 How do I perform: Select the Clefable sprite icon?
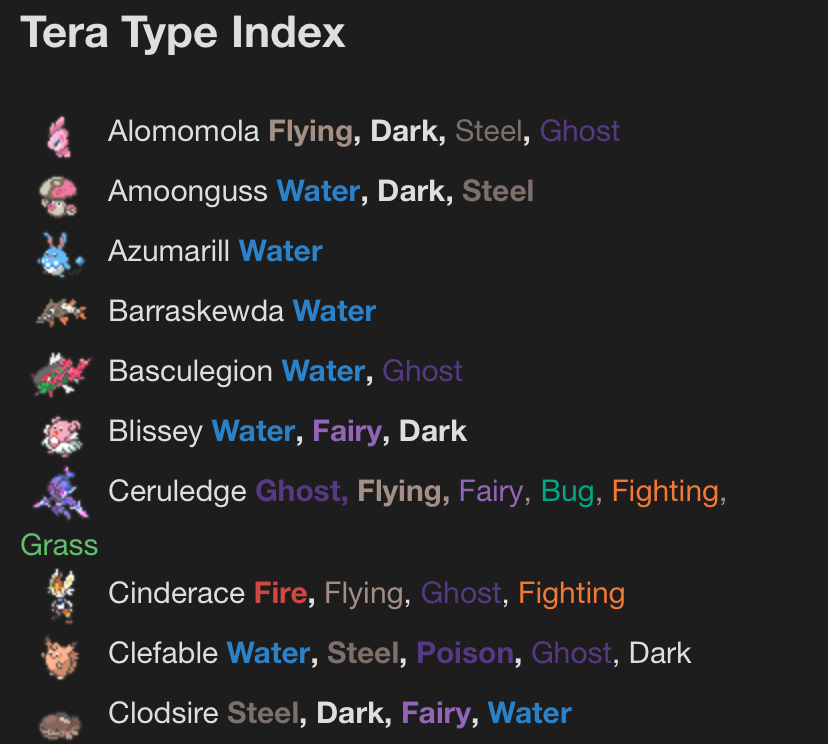click(60, 654)
